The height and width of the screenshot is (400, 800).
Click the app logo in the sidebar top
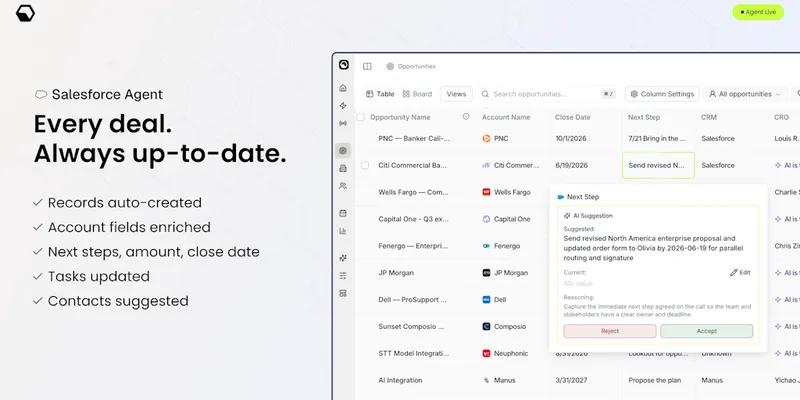[344, 65]
